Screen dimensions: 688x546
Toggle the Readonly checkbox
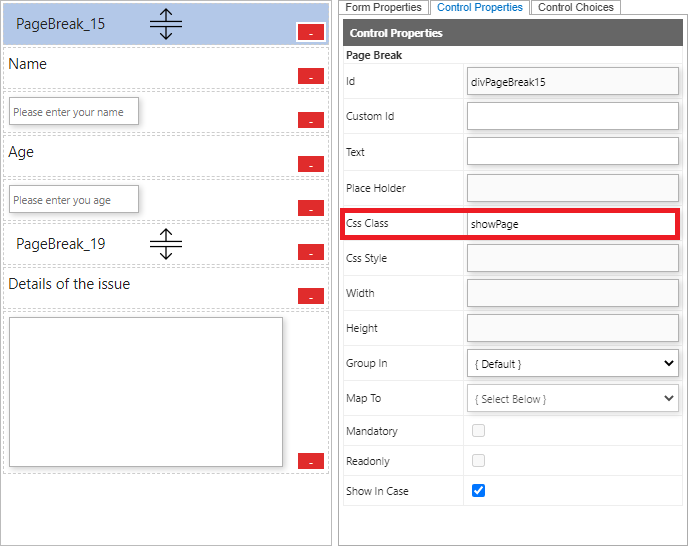coord(478,461)
